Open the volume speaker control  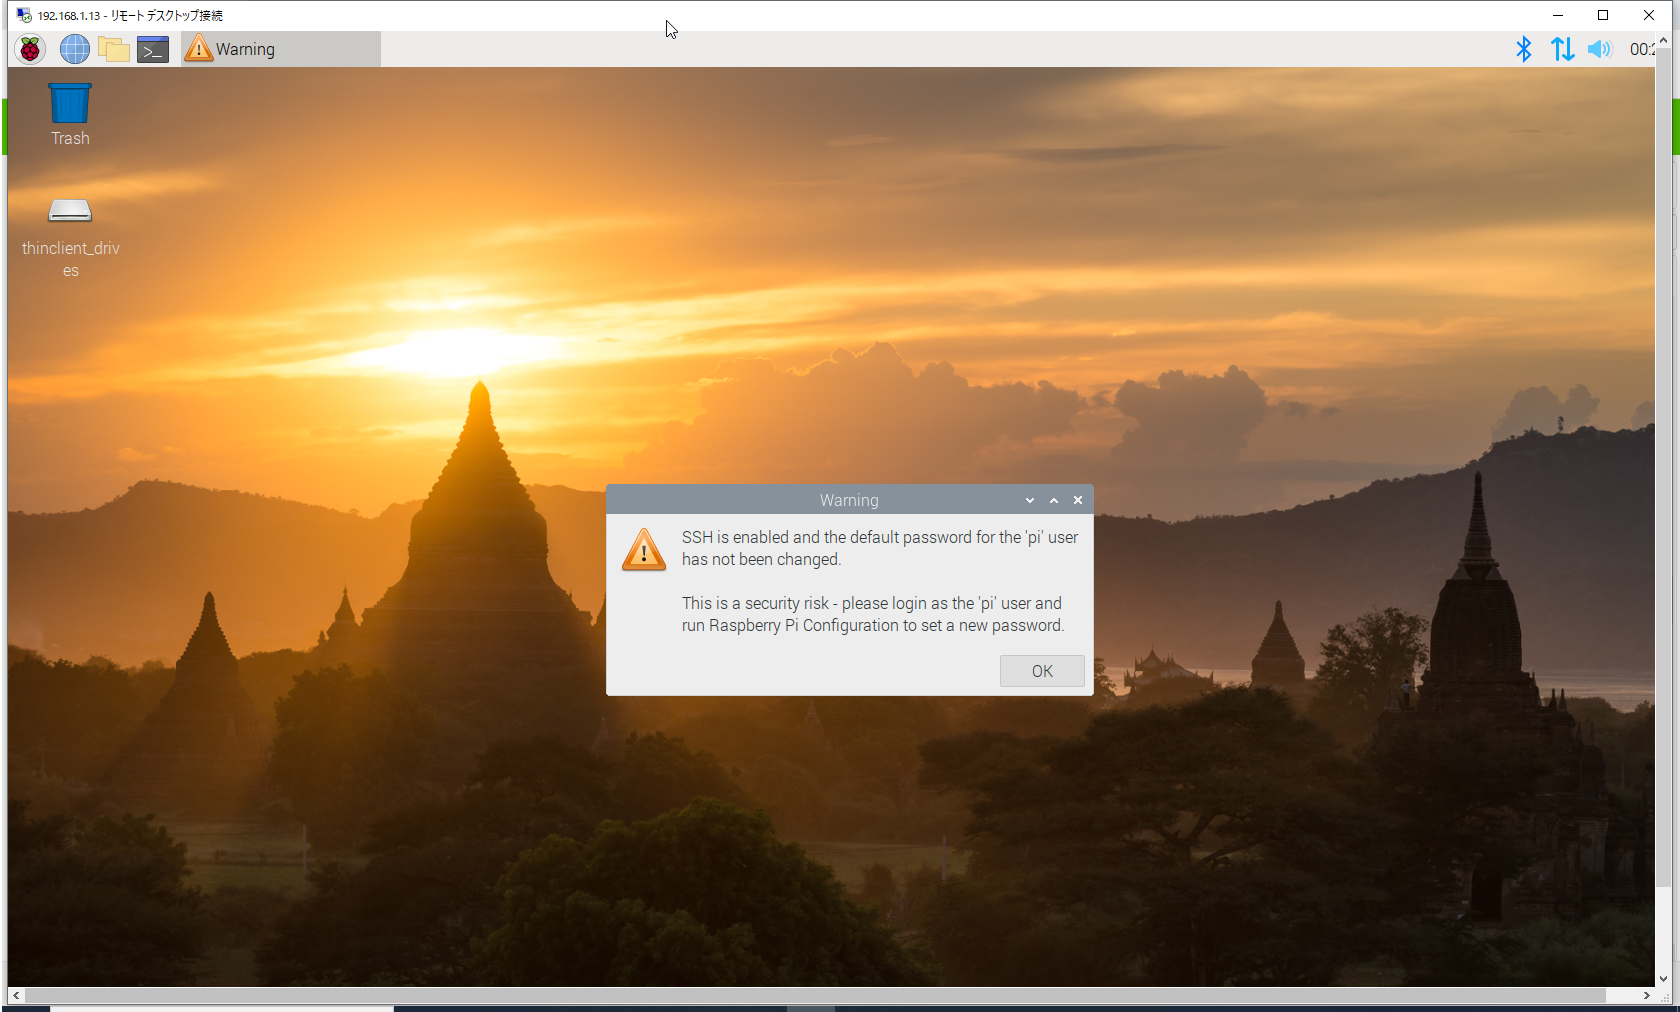click(1600, 49)
